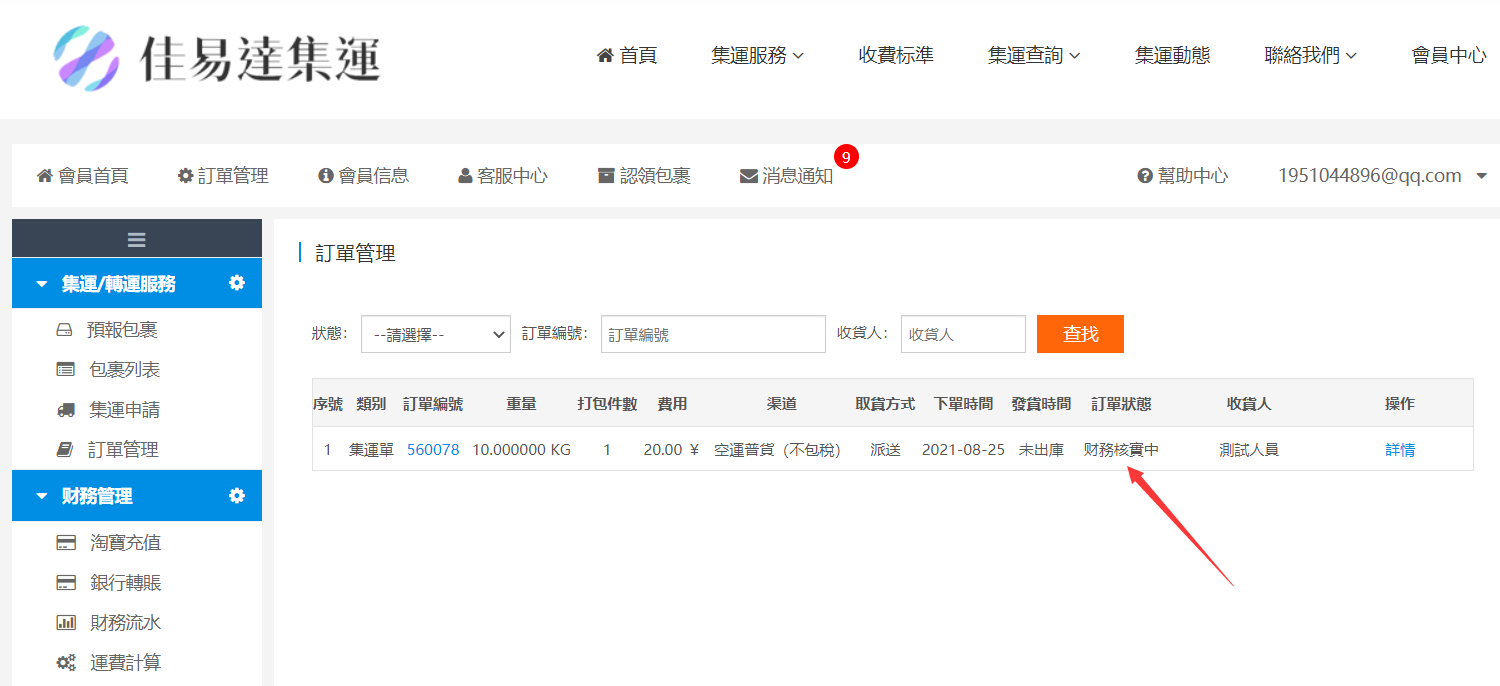Expand the 集運查詢 menu
Viewport: 1500px width, 686px height.
pos(1034,56)
